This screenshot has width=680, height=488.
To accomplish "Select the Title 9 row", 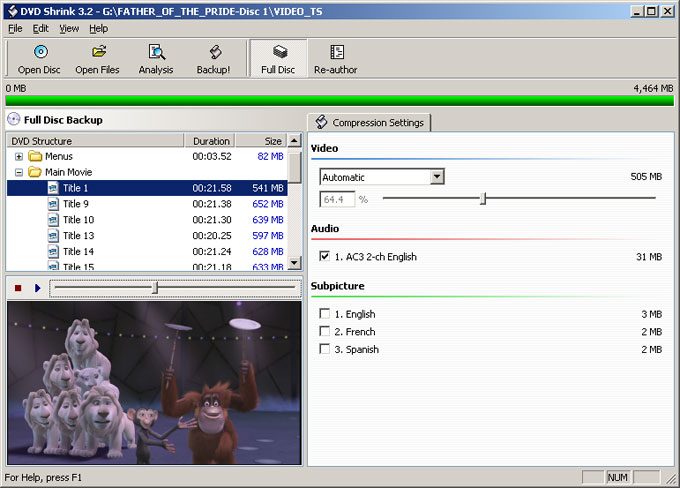I will [147, 204].
